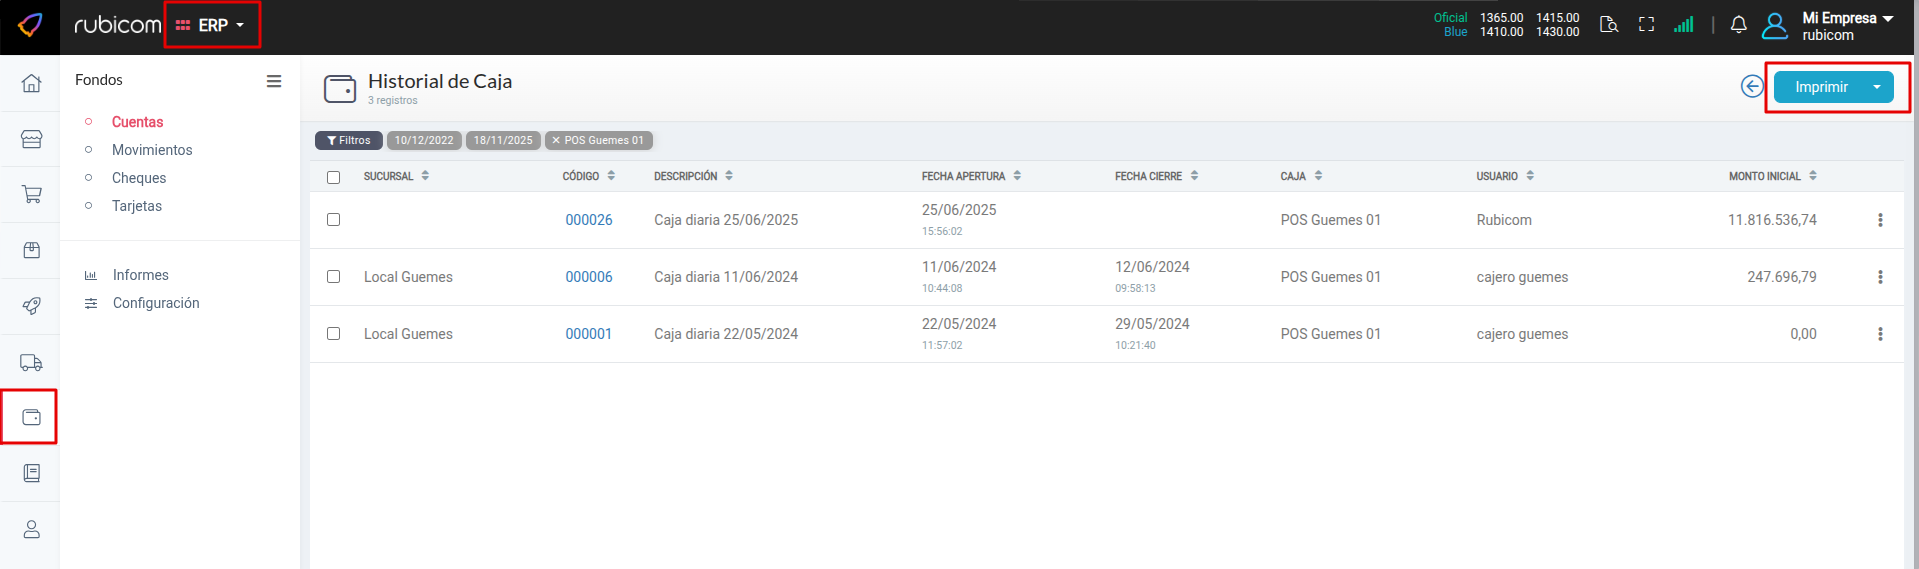The image size is (1919, 569).
Task: Open the Mi Empresa account menu
Action: pyautogui.click(x=1846, y=25)
